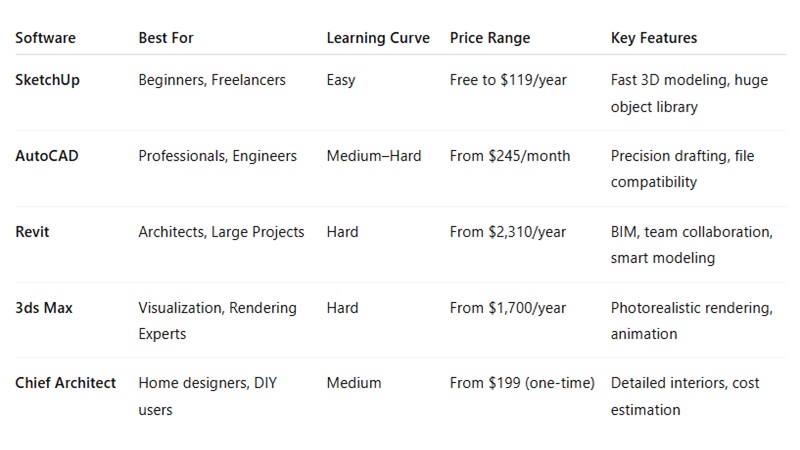This screenshot has width=800, height=450.
Task: Click the From $245/month price cell
Action: [510, 156]
